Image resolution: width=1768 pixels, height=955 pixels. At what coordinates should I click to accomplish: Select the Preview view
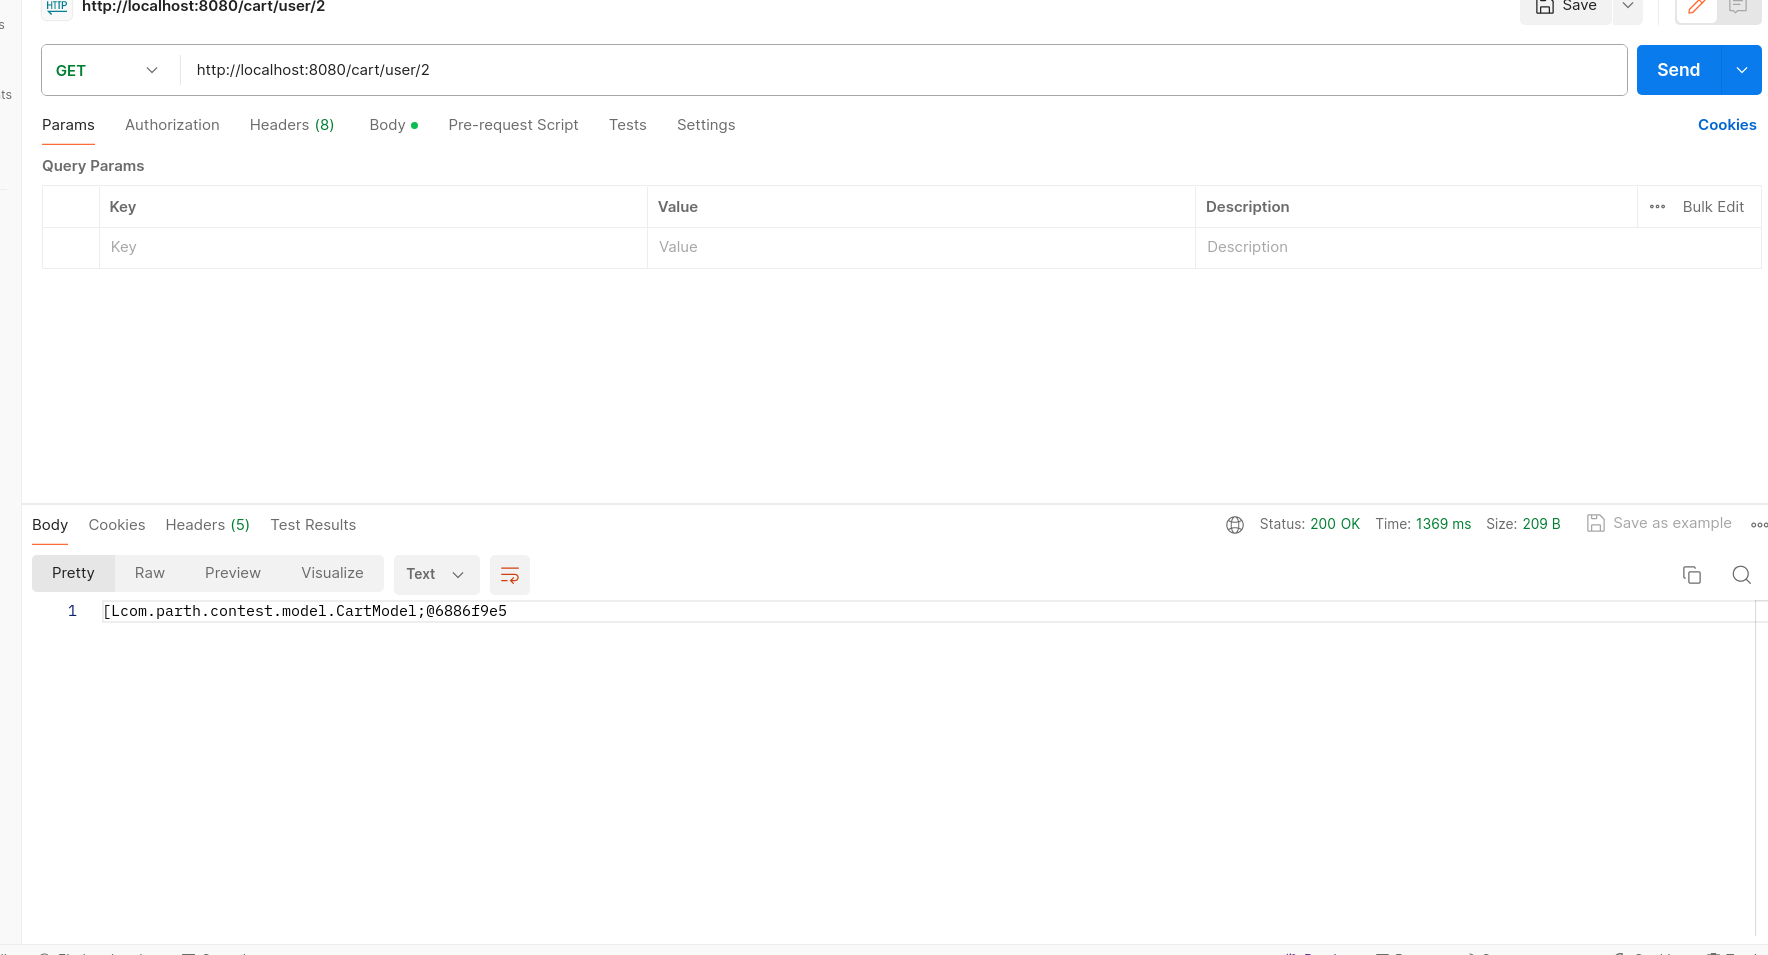[x=233, y=573]
